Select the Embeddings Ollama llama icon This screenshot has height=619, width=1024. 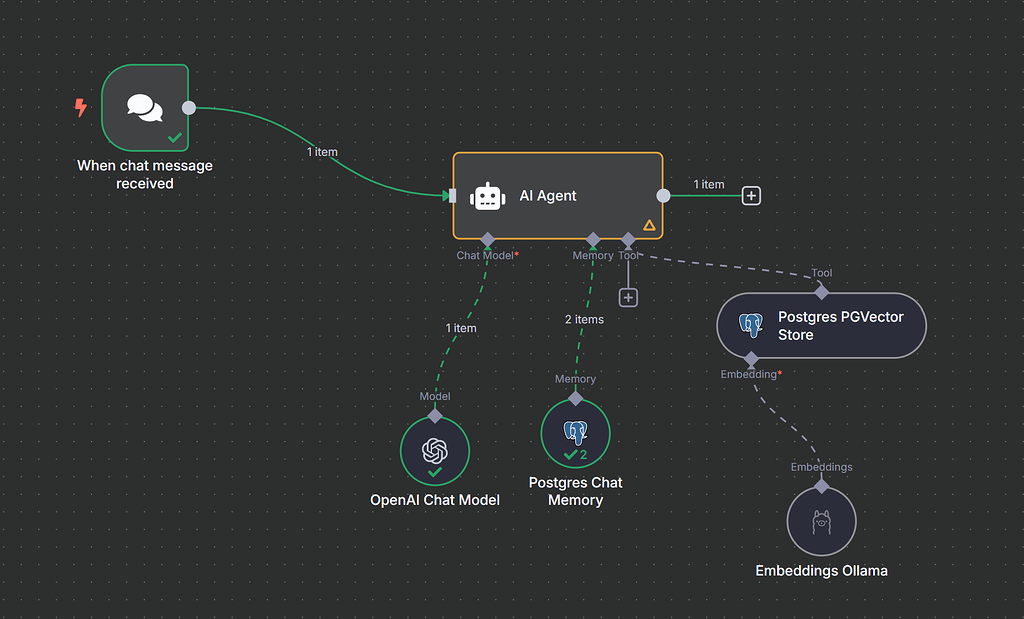click(821, 519)
